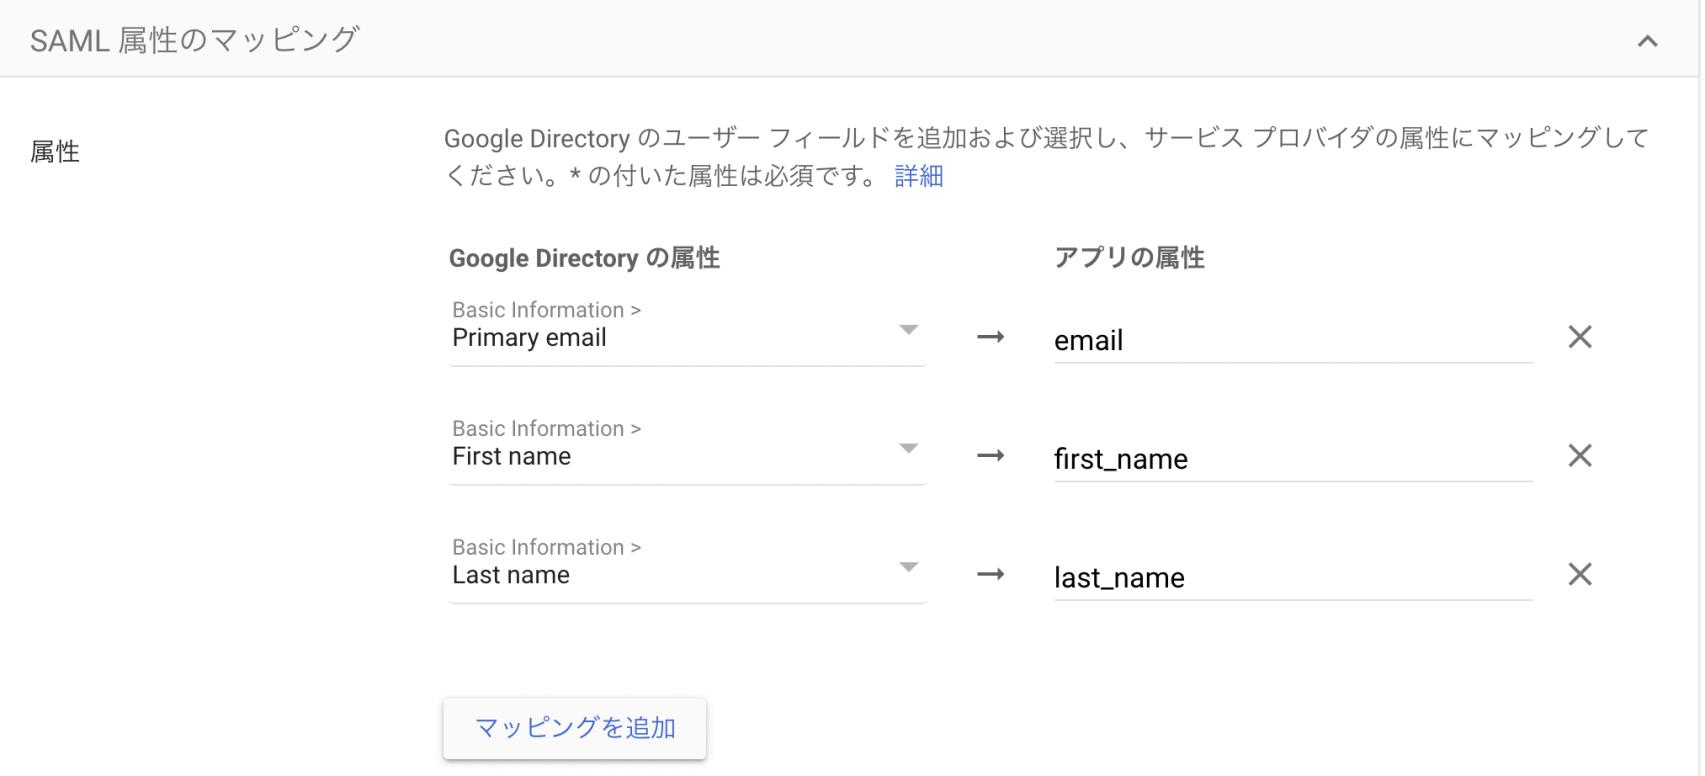Click the SAML 属性のマッピング section title

coord(194,40)
